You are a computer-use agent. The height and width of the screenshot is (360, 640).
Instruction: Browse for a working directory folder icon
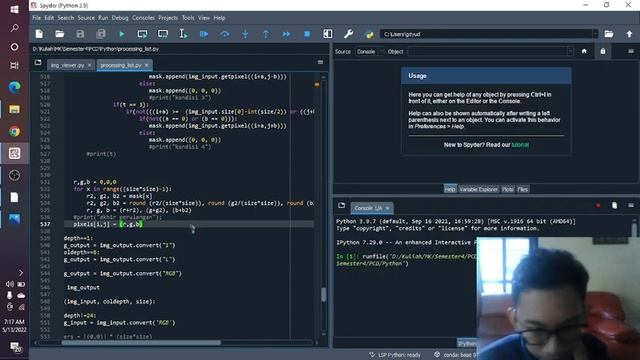(x=609, y=34)
